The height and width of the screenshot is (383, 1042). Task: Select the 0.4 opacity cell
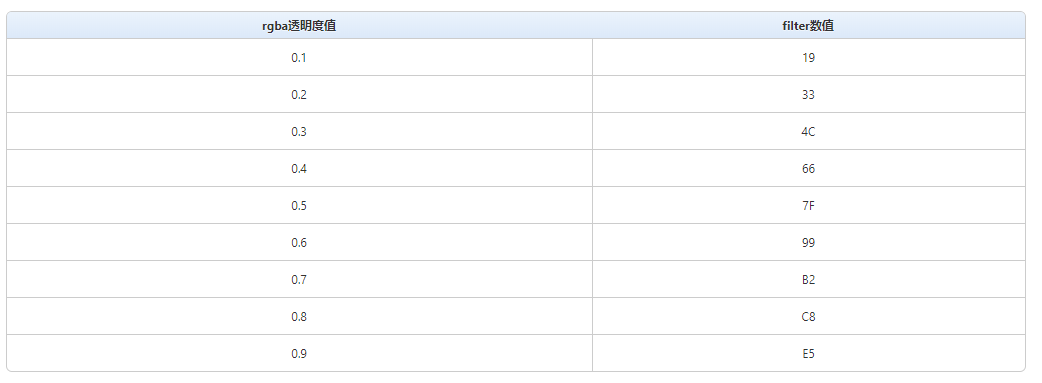[299, 168]
